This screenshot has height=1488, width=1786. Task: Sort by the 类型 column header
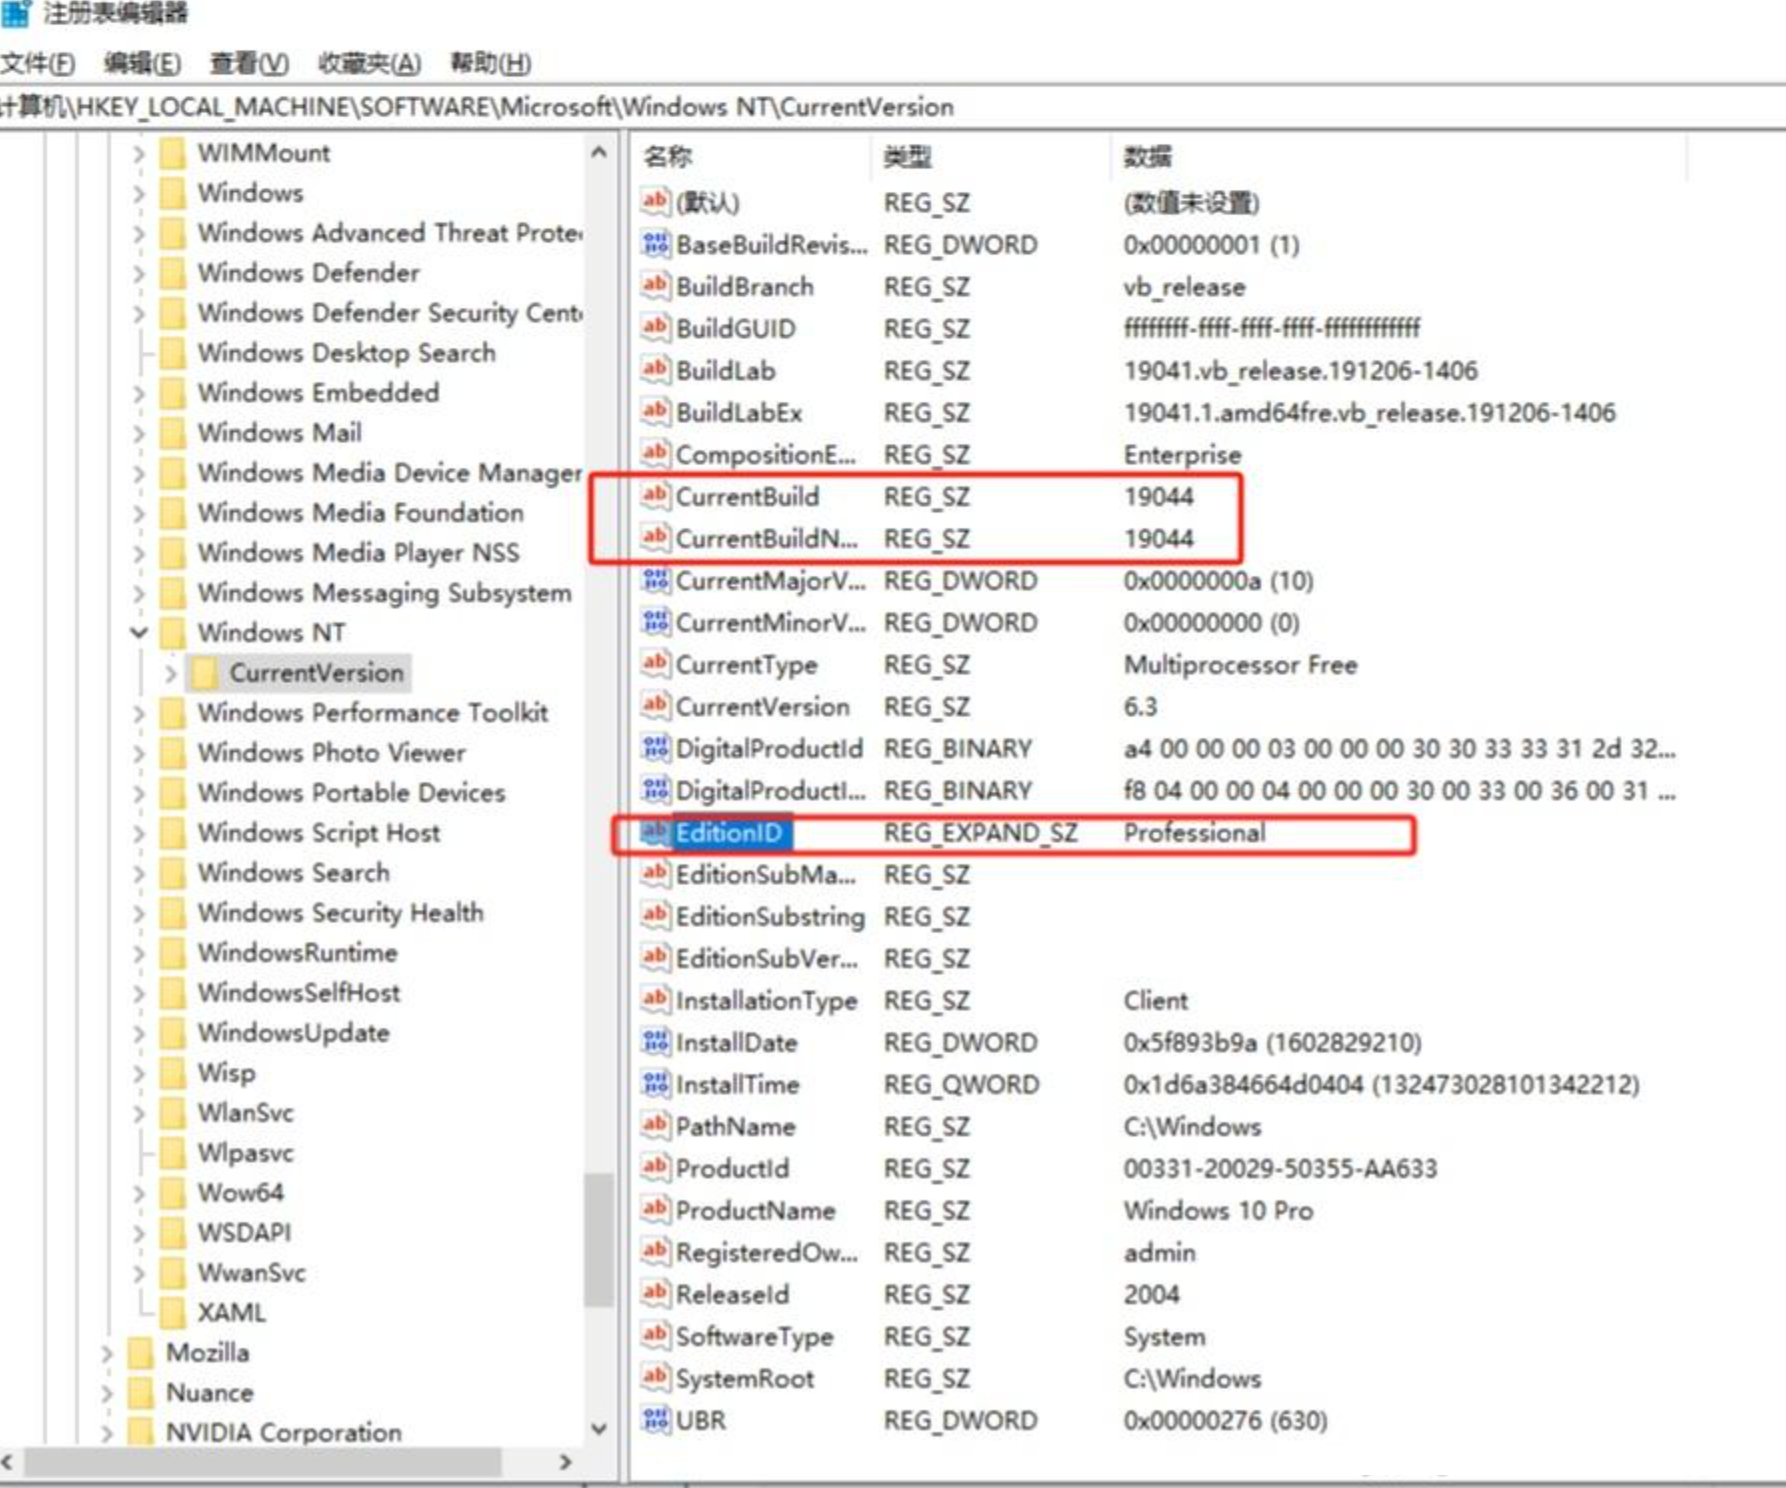(x=991, y=156)
